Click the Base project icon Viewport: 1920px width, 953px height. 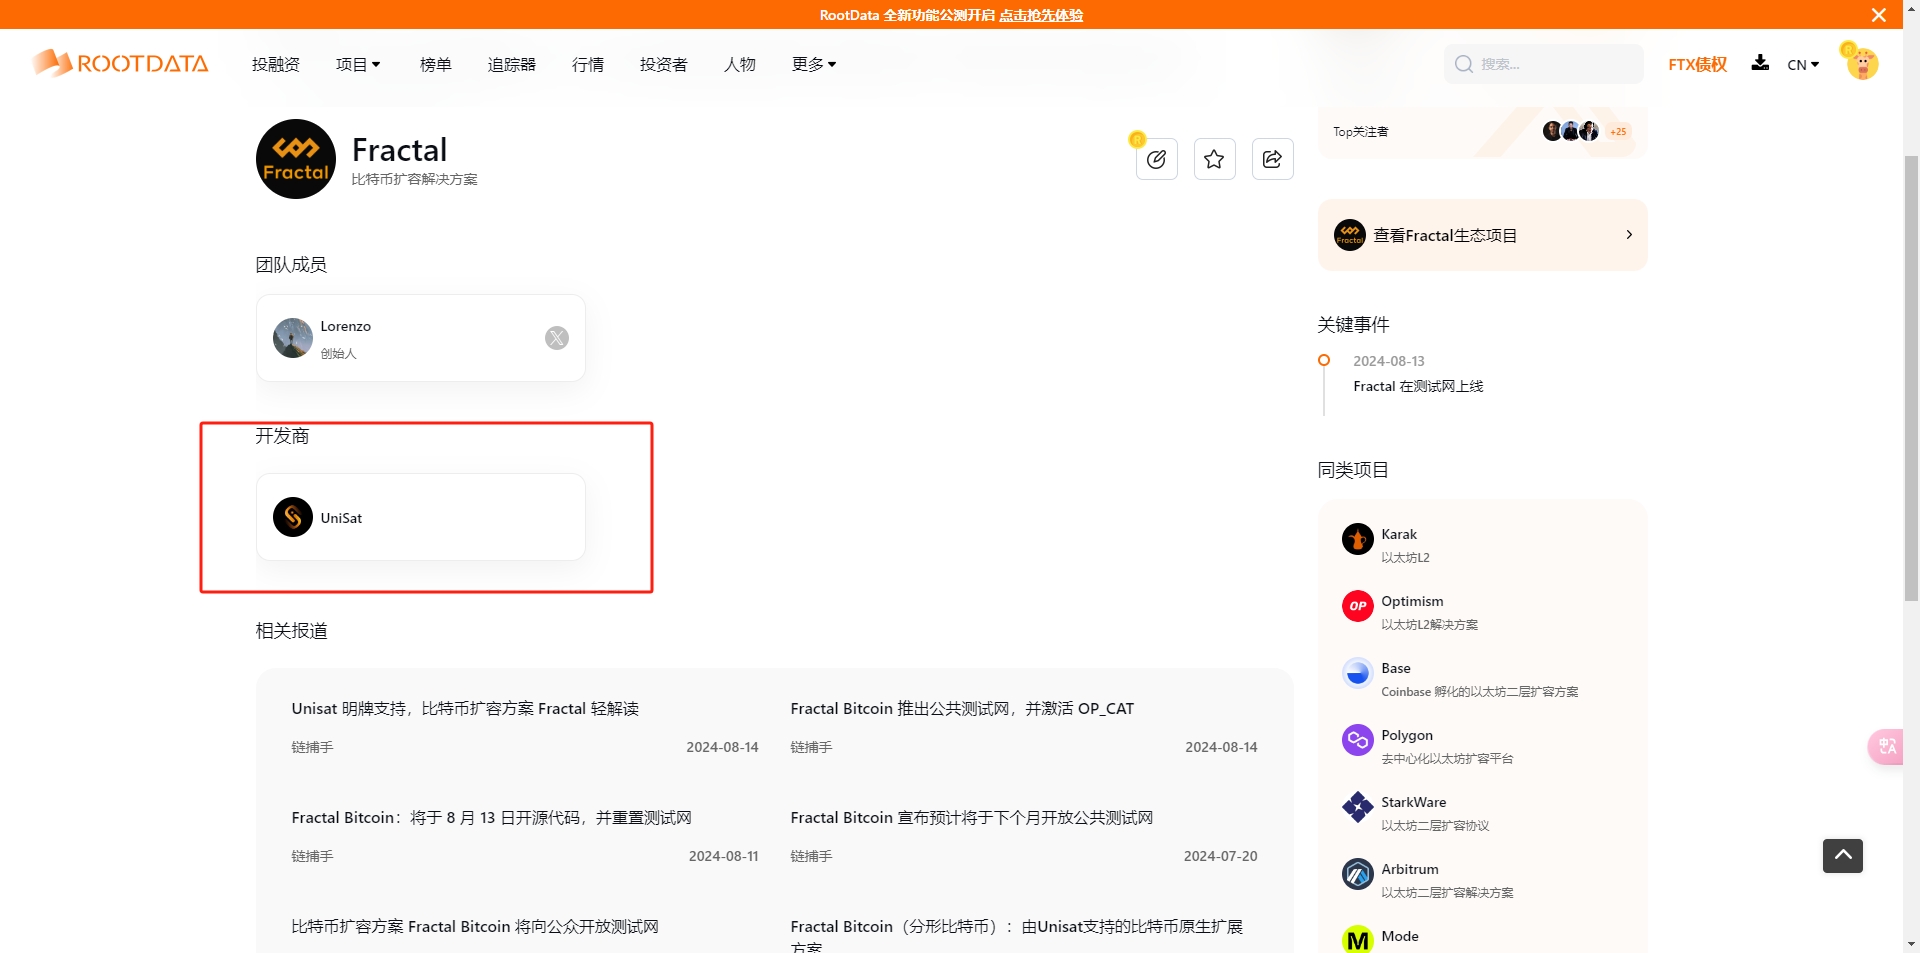(1357, 673)
